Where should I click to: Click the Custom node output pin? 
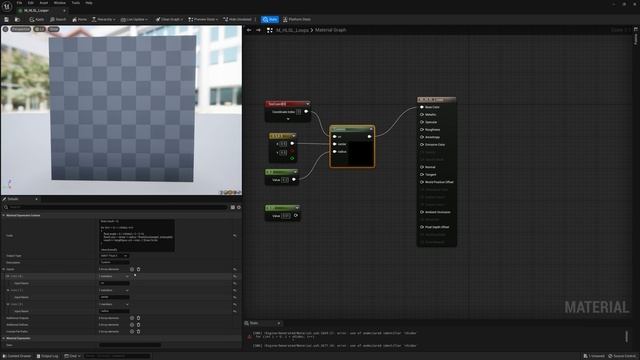click(x=369, y=137)
